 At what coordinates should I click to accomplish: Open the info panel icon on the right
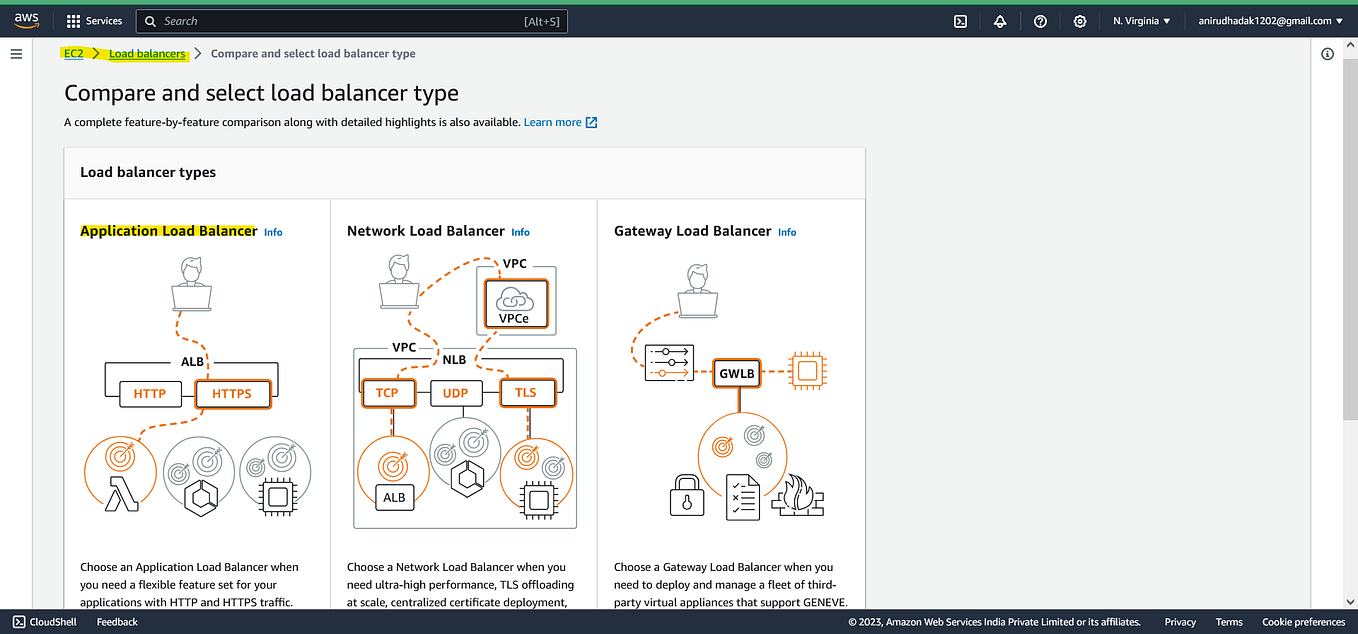coord(1327,53)
